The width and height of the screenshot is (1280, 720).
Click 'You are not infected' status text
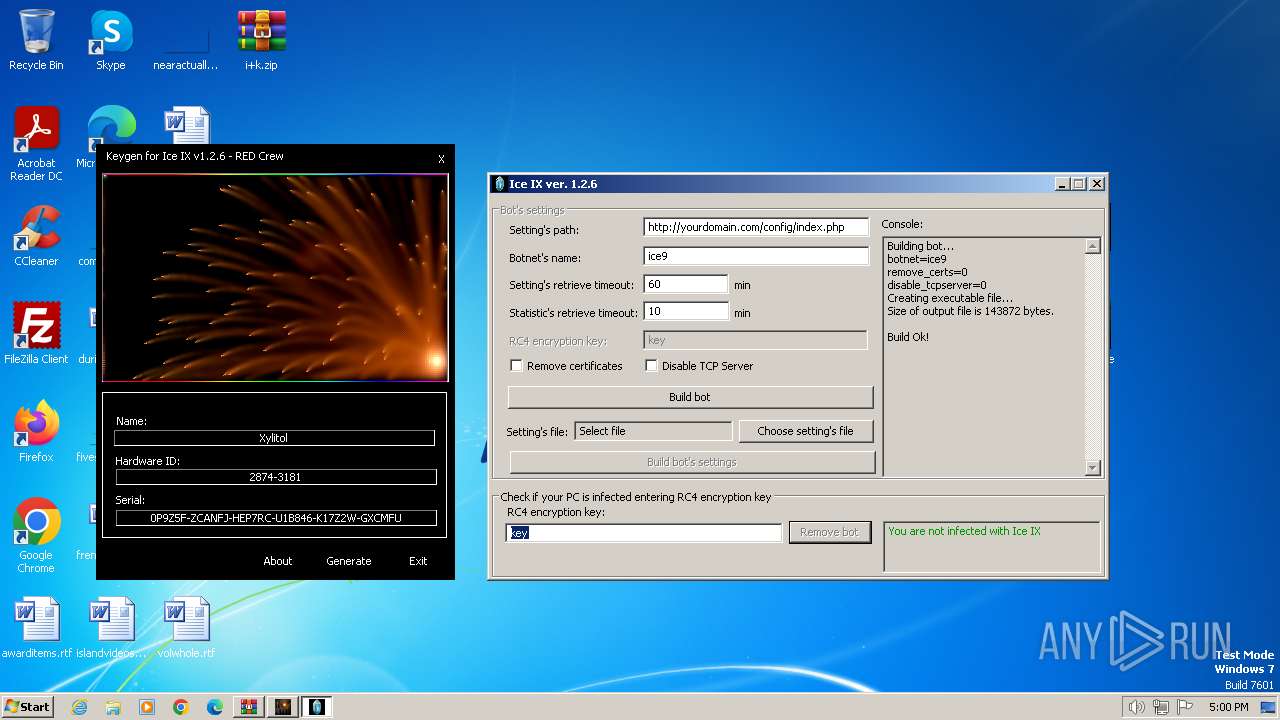click(964, 531)
